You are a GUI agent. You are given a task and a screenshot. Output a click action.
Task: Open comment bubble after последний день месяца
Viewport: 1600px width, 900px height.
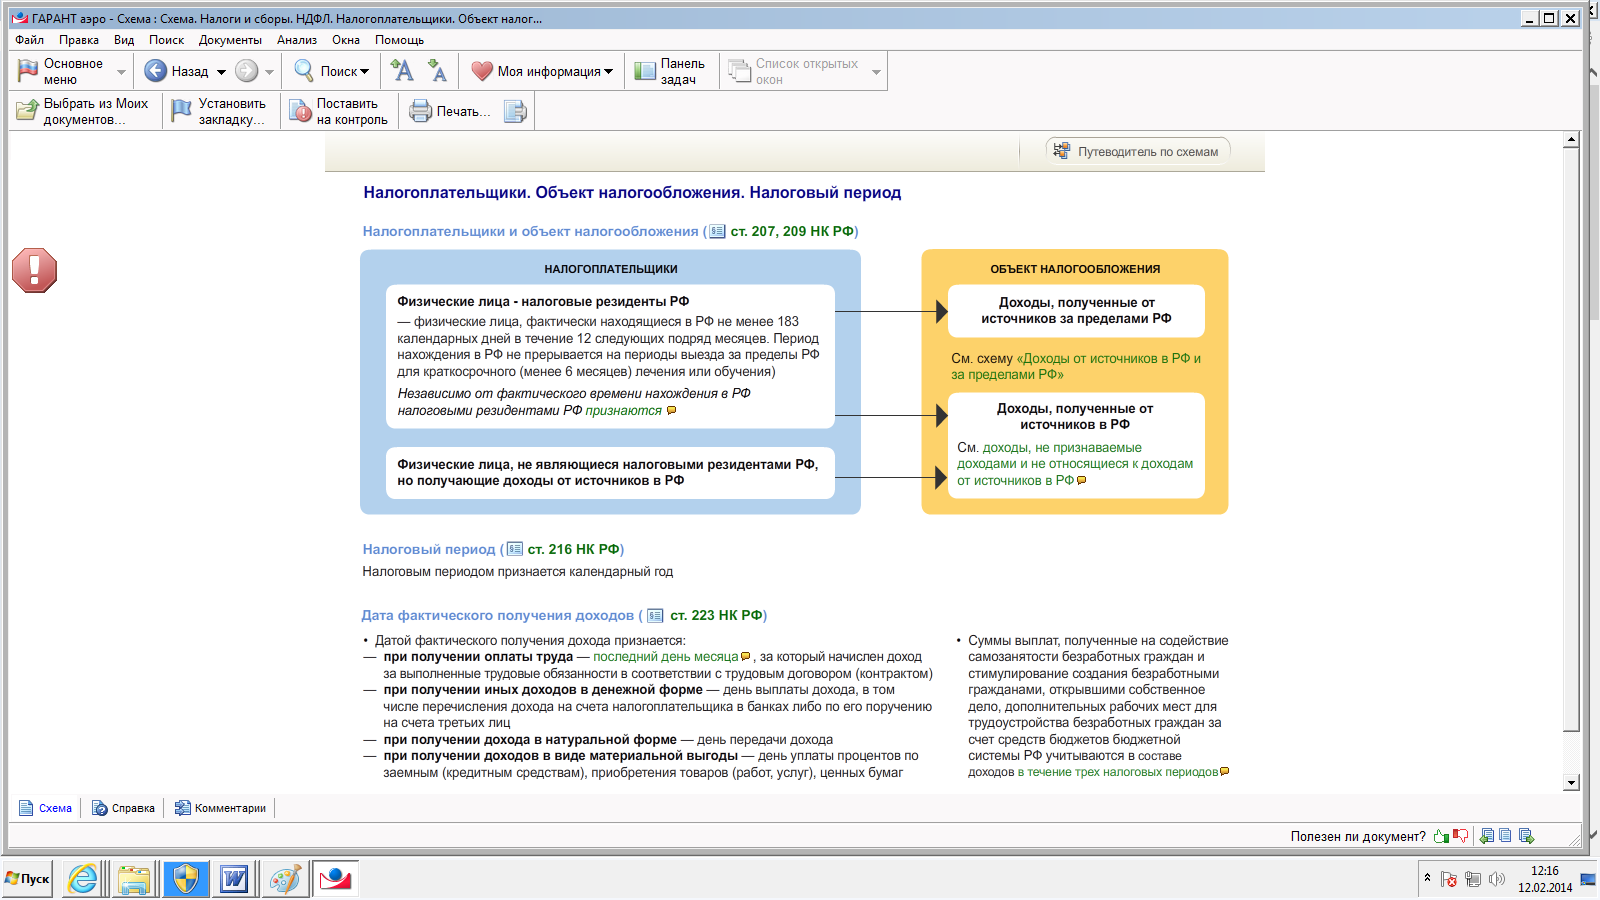(745, 657)
